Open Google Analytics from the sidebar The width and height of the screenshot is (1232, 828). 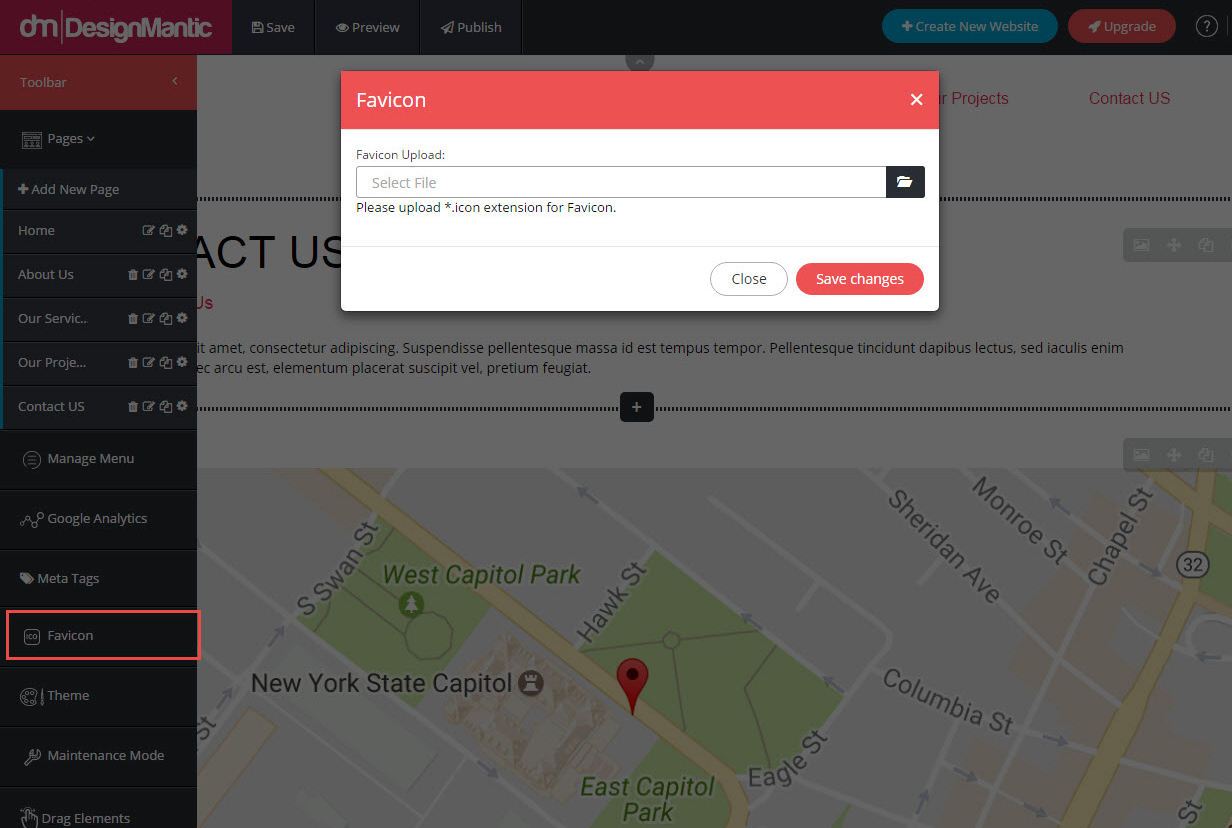(x=96, y=519)
